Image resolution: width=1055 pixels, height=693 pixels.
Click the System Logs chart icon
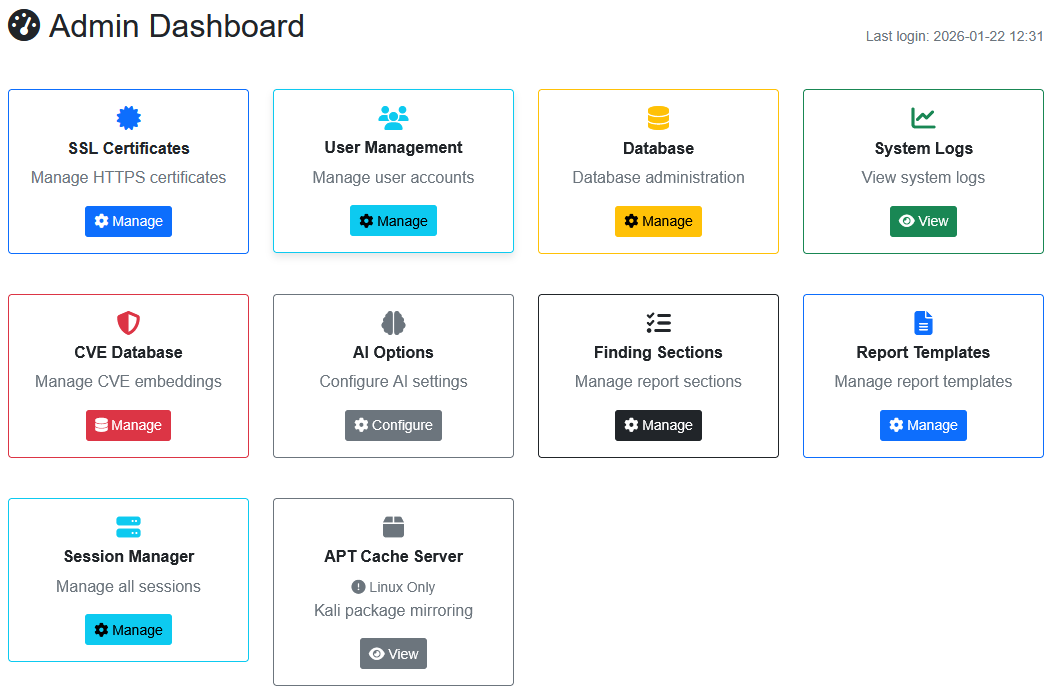pos(923,118)
